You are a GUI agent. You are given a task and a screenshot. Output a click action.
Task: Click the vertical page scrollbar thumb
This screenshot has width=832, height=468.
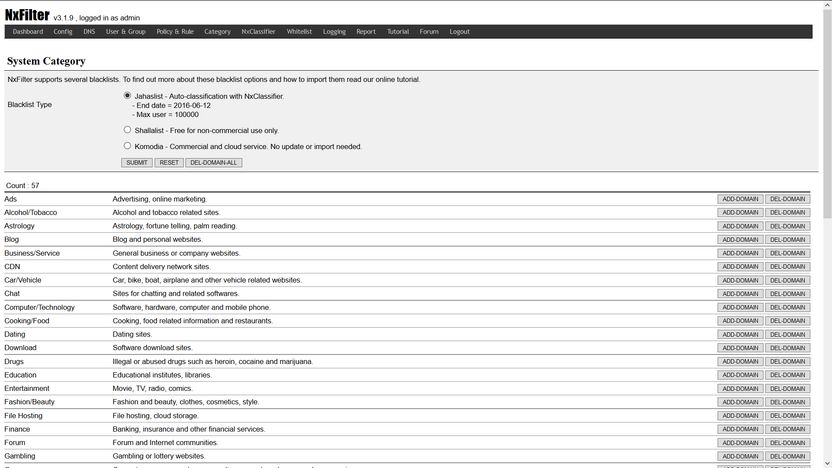coord(827,114)
